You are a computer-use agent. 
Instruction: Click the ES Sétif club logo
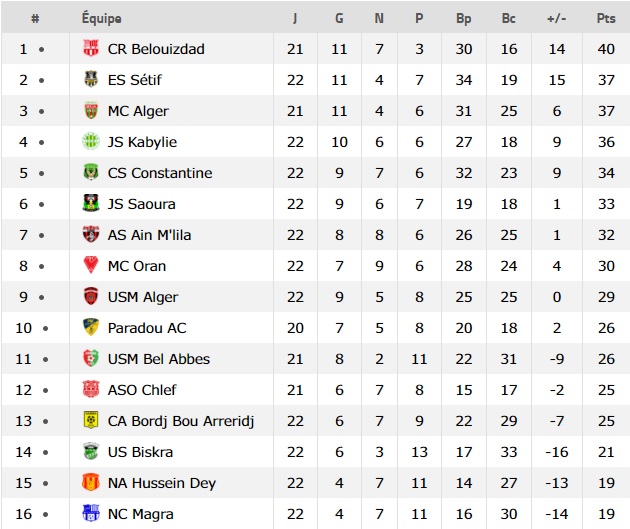91,79
